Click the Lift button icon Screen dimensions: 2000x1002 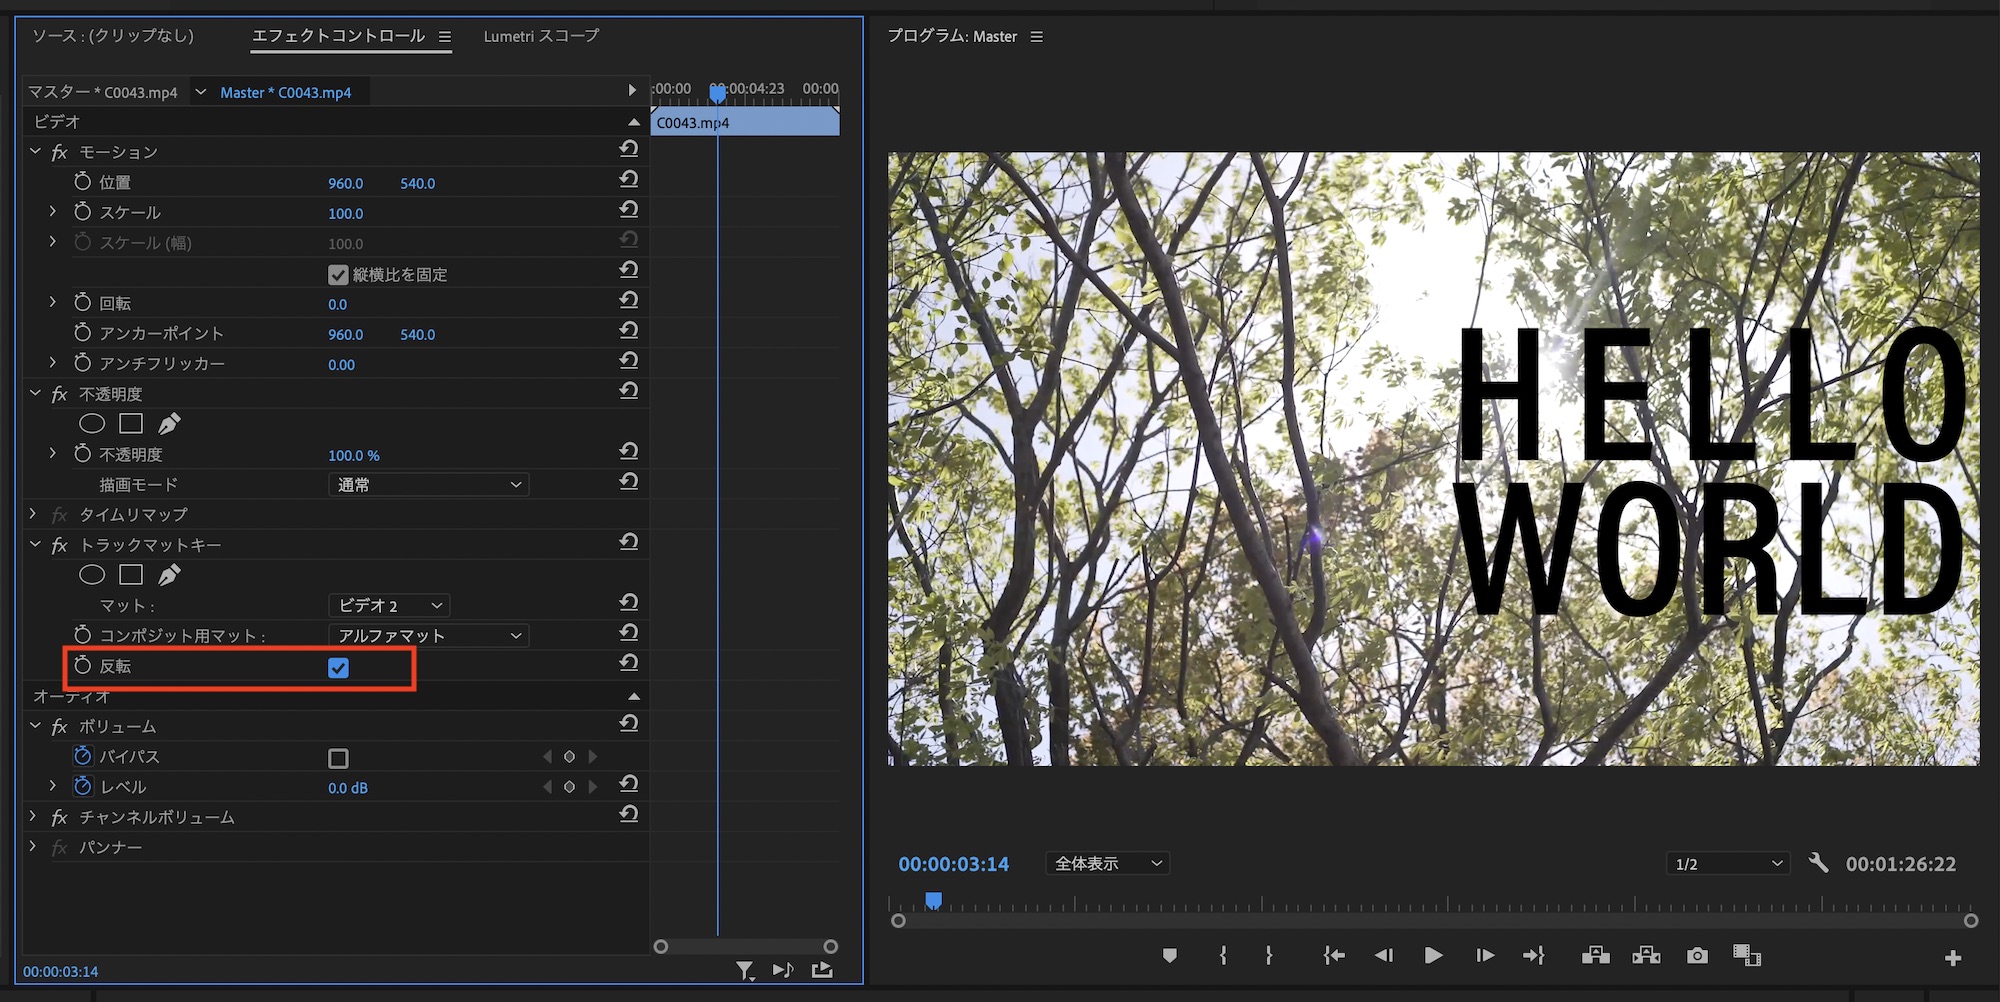(x=1595, y=956)
